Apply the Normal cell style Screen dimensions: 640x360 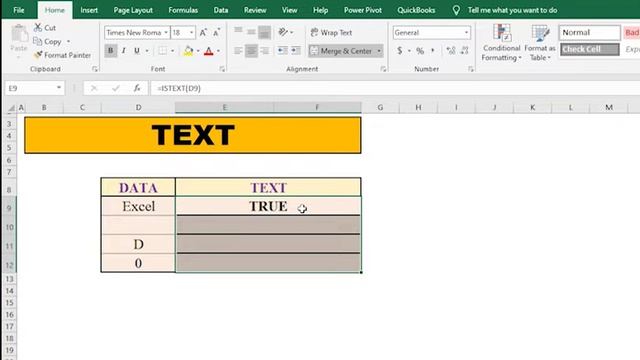[x=589, y=32]
